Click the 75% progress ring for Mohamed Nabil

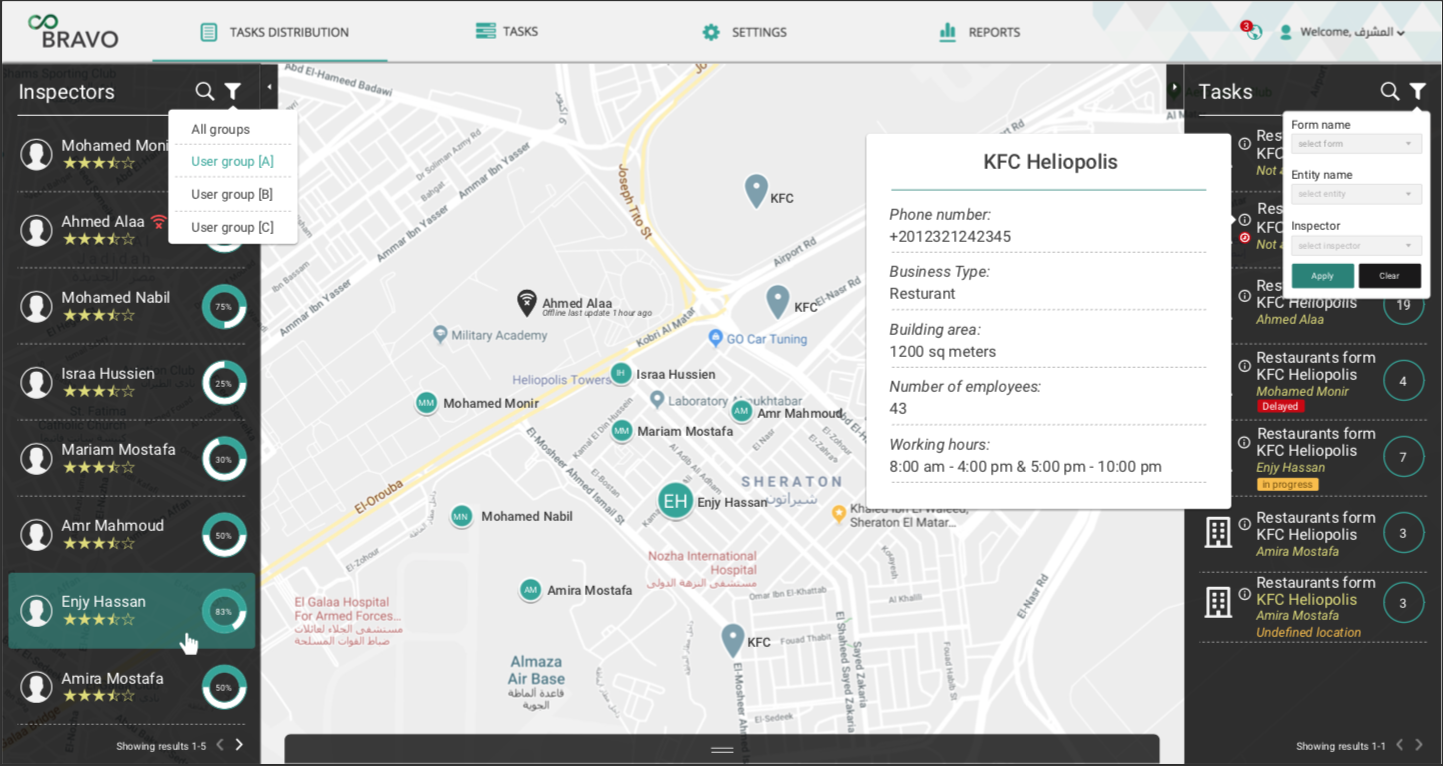coord(224,307)
